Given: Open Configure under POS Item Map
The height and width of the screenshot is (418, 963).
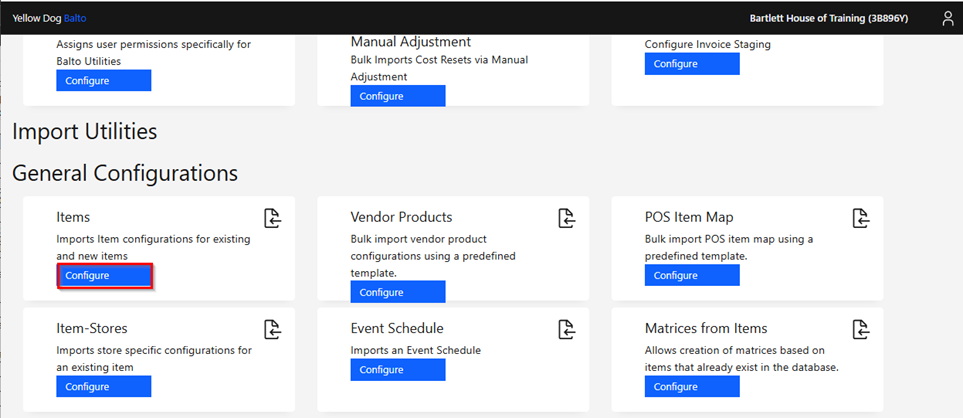Looking at the screenshot, I should 692,276.
